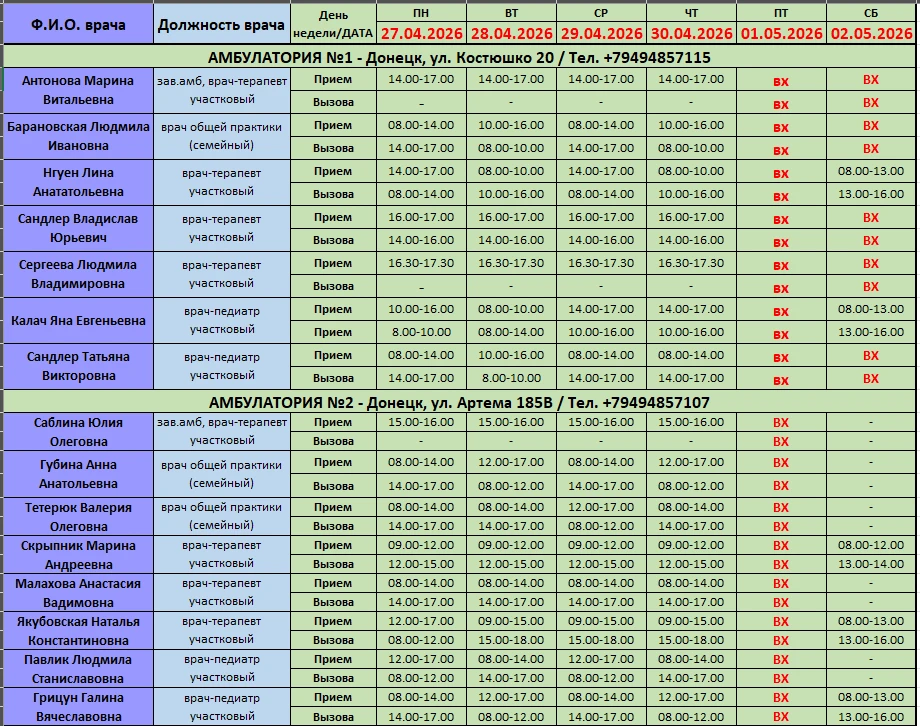920x726 pixels.
Task: Click the "СБ" weekday header
Action: [871, 13]
